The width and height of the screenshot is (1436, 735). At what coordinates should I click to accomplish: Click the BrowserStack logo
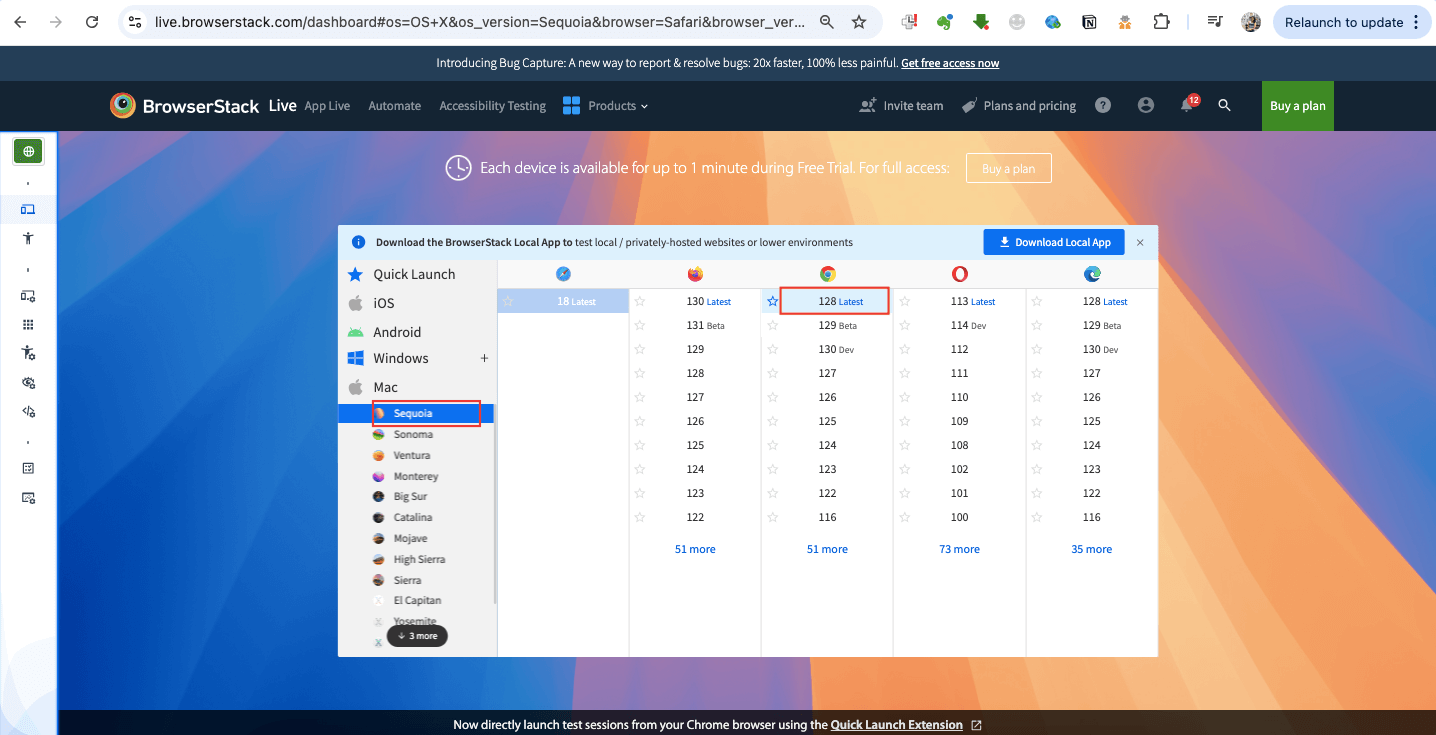click(x=185, y=105)
